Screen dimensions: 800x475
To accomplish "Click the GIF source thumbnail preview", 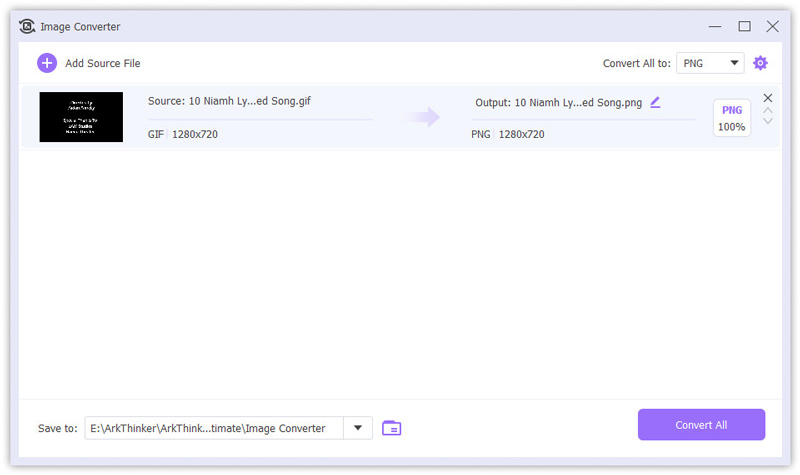I will pyautogui.click(x=81, y=117).
